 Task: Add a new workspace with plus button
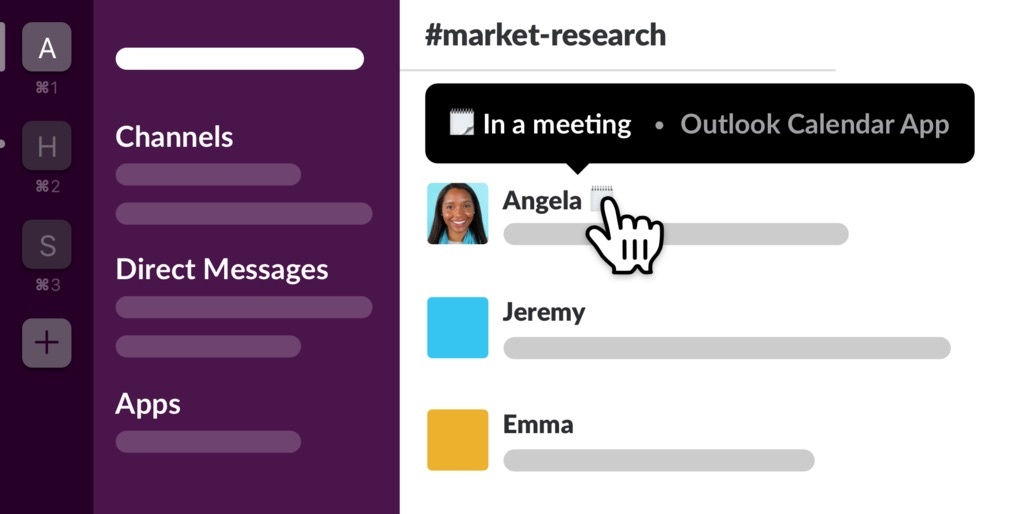click(x=46, y=343)
